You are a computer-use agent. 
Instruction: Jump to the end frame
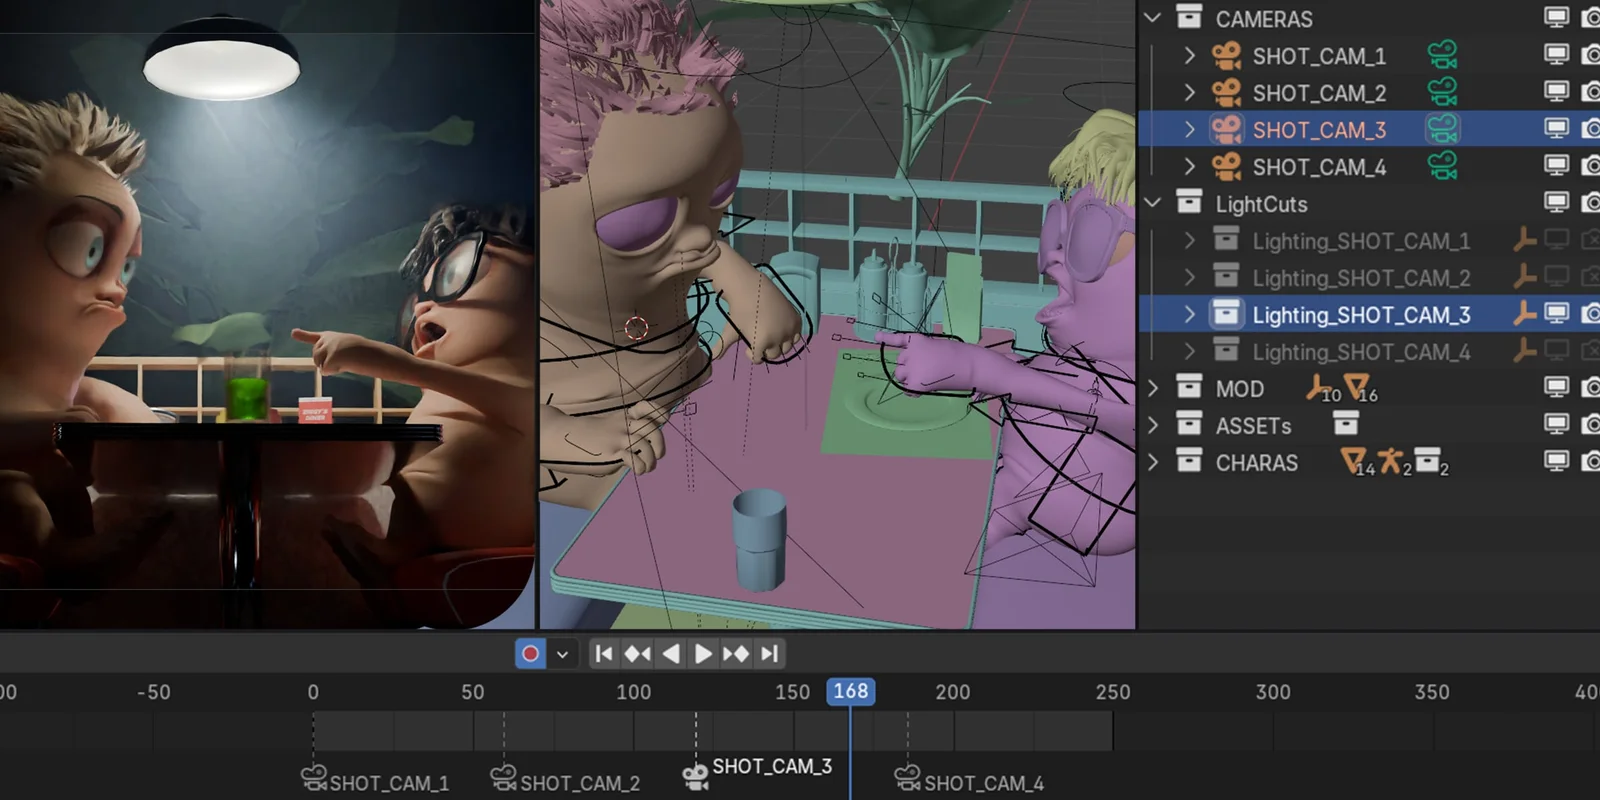[769, 654]
